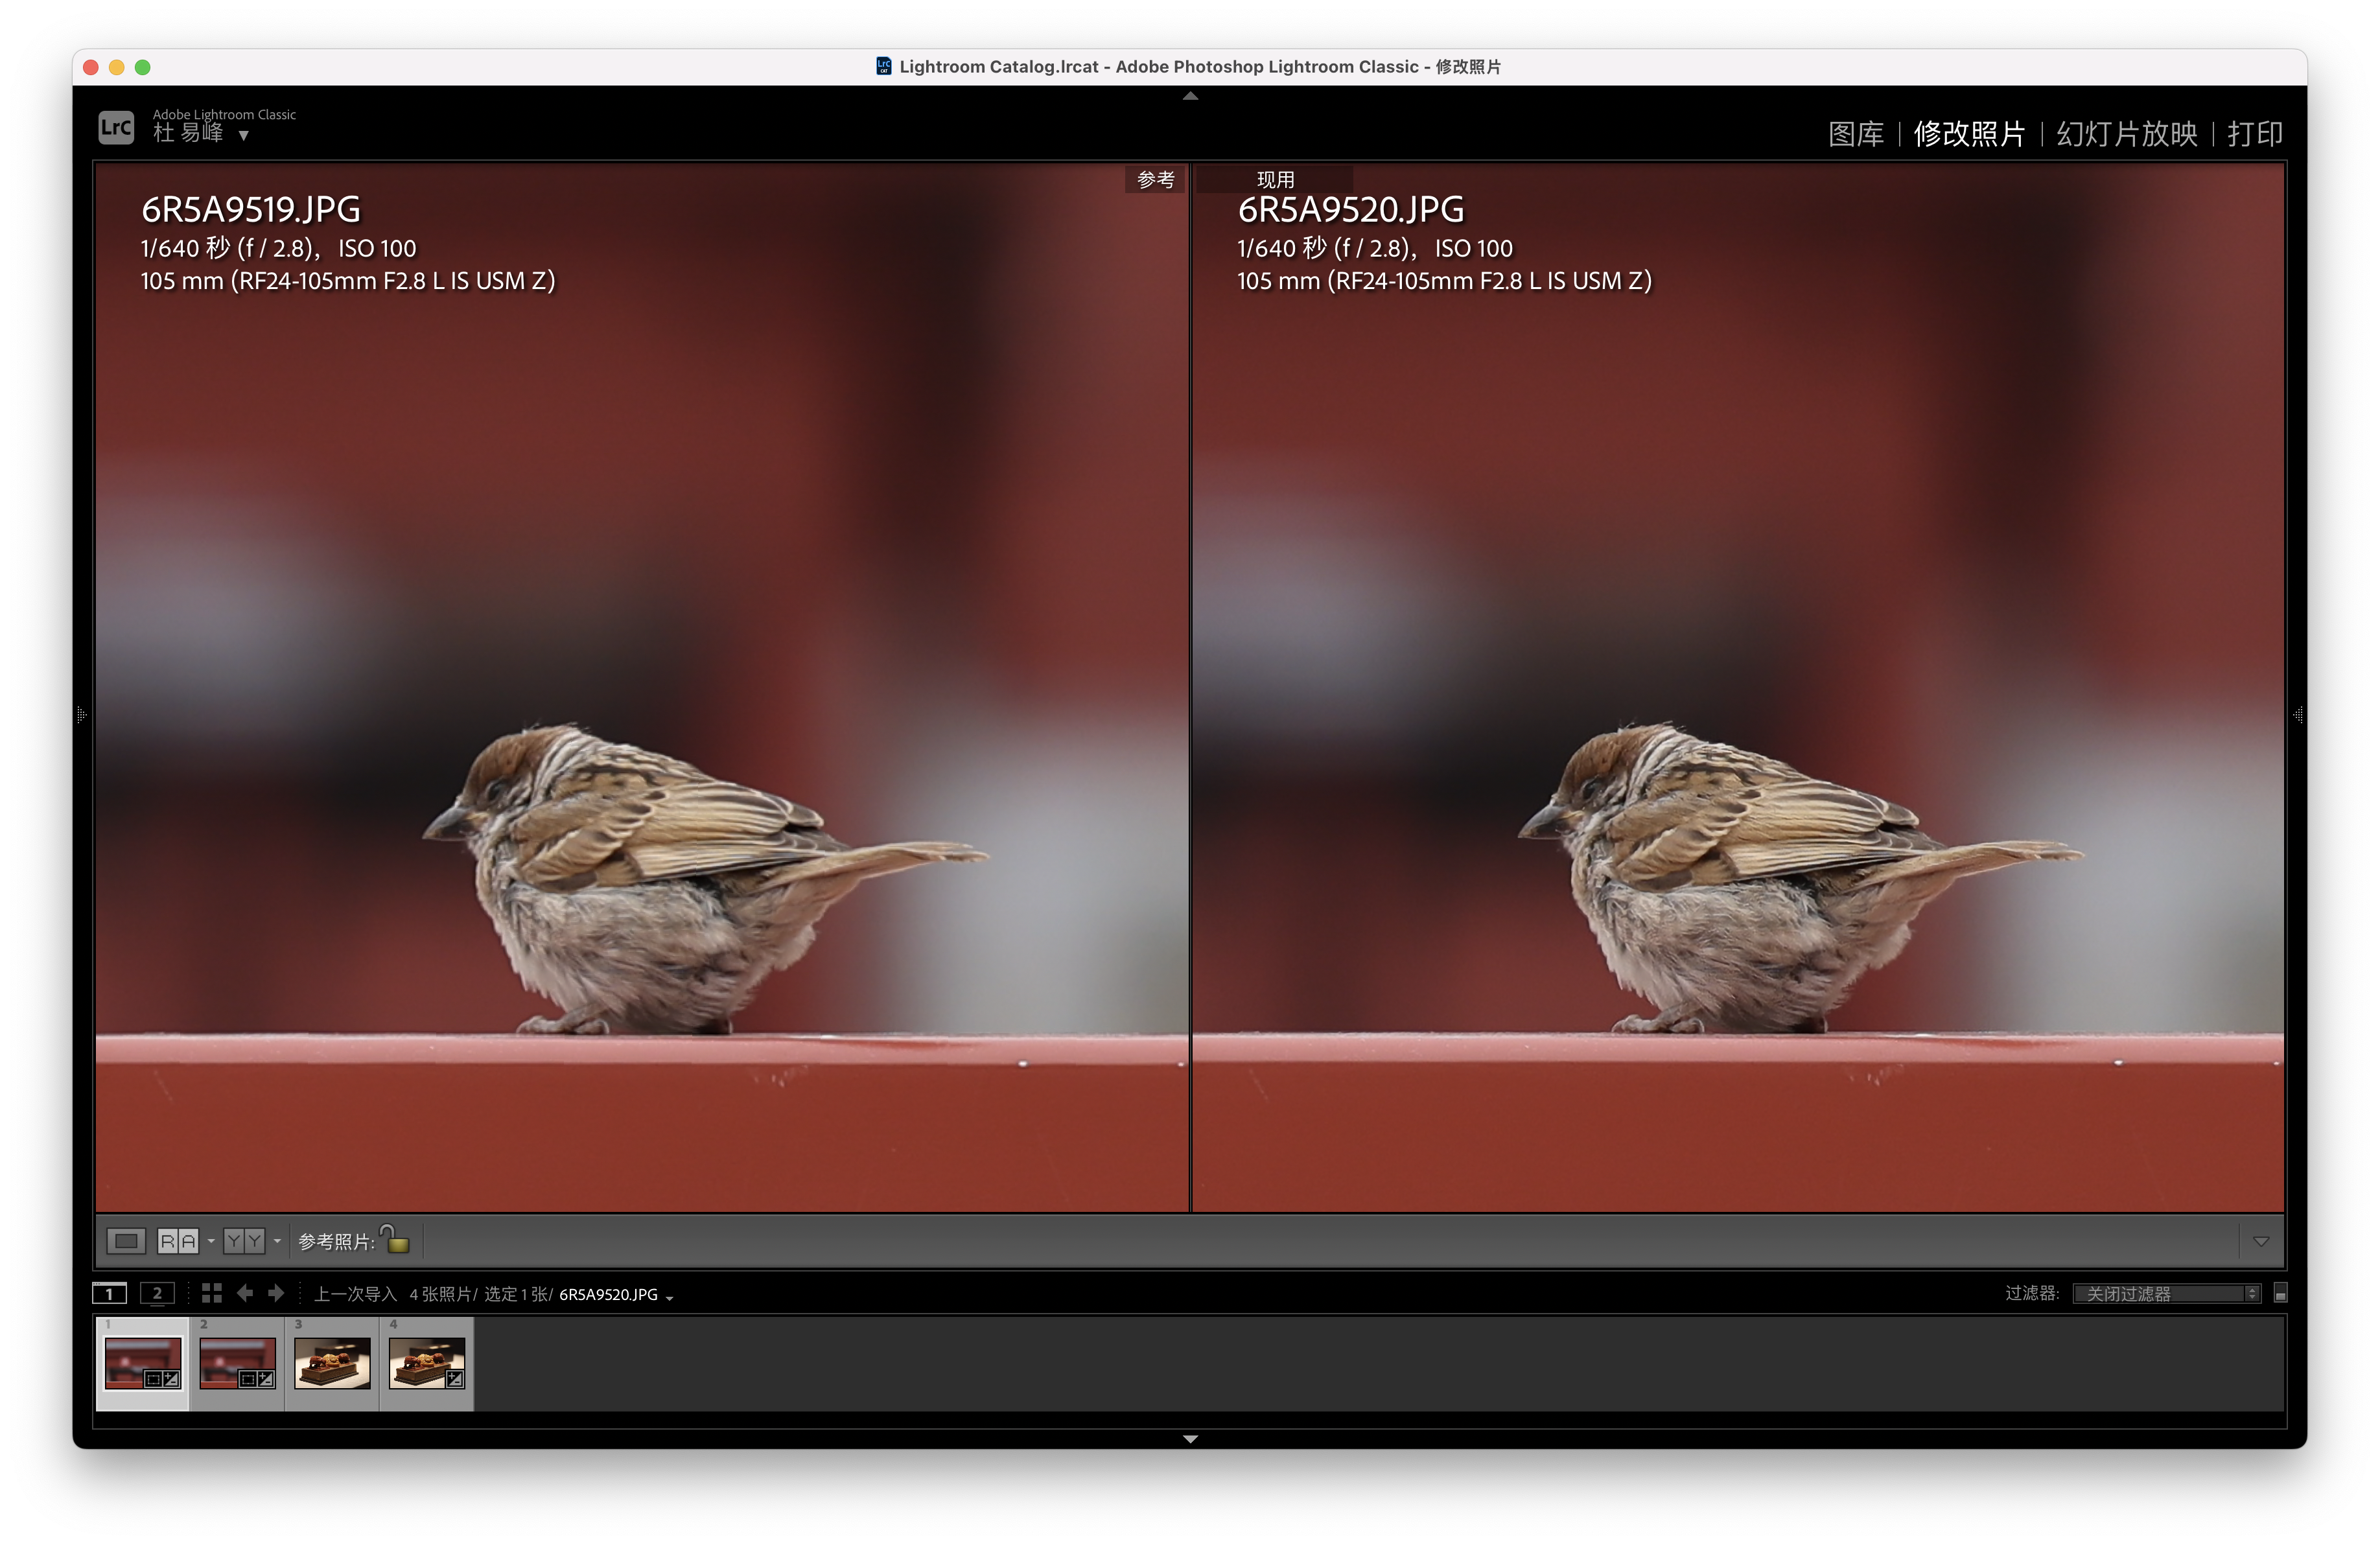Click the Lrc application logo
This screenshot has height=1545, width=2380.
(x=116, y=127)
